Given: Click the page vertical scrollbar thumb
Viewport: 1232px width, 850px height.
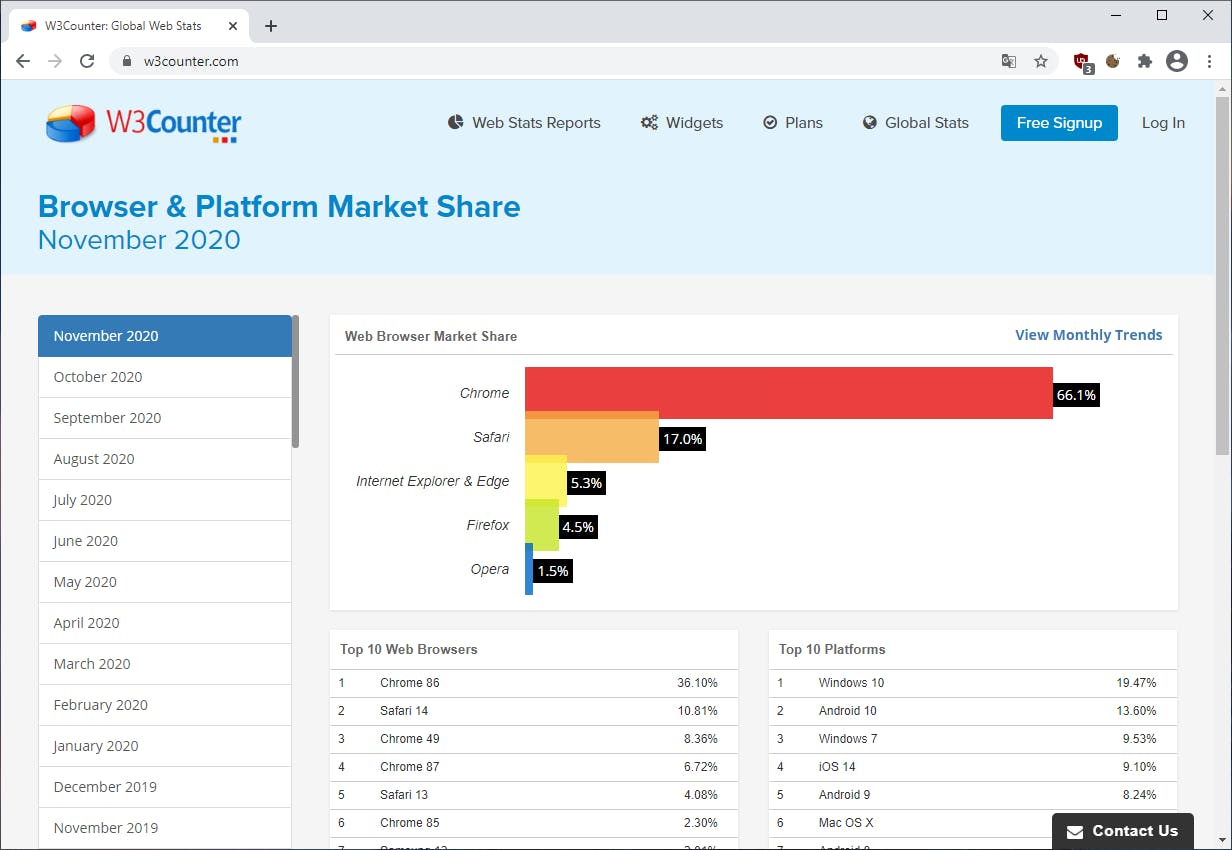Looking at the screenshot, I should (1222, 277).
